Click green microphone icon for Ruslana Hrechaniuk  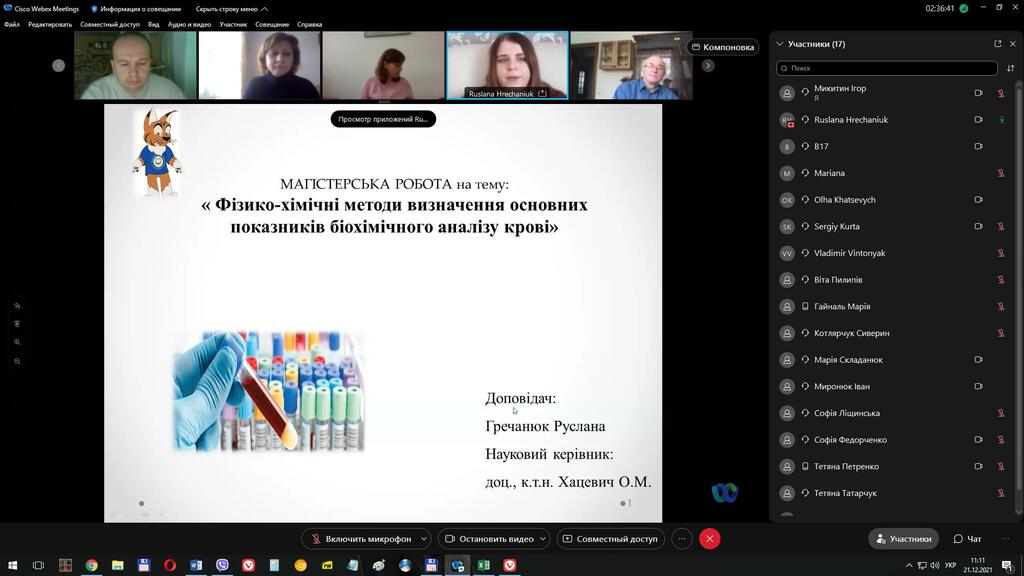pos(1001,120)
